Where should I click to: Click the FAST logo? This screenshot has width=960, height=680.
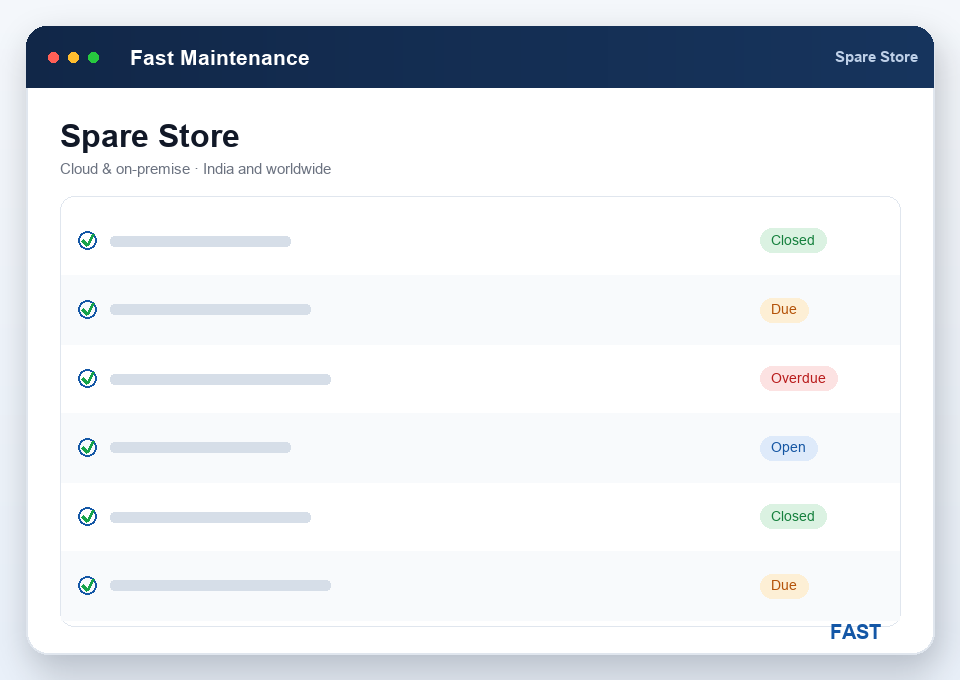855,632
